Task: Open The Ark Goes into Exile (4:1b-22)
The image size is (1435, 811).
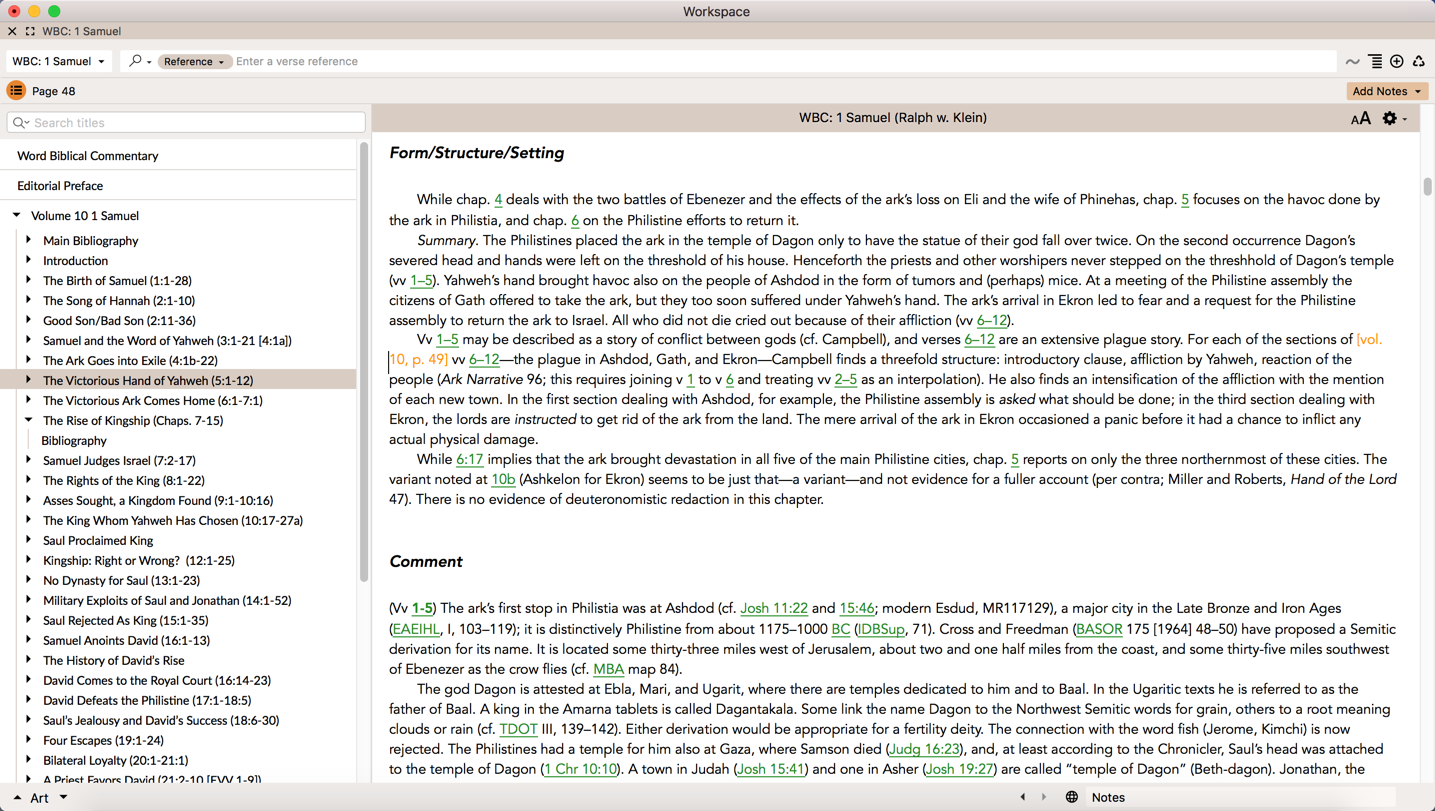Action: point(130,361)
